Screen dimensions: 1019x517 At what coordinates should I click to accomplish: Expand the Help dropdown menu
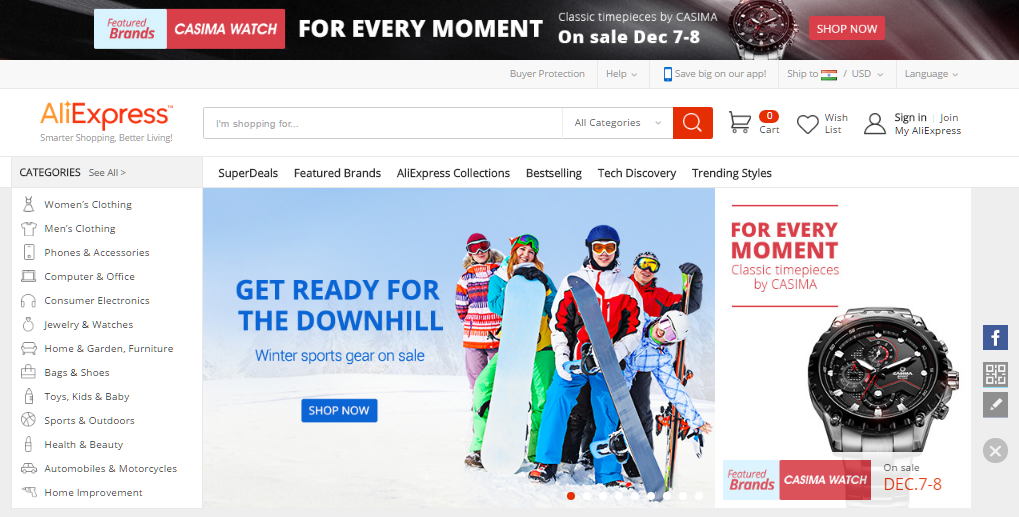click(621, 74)
